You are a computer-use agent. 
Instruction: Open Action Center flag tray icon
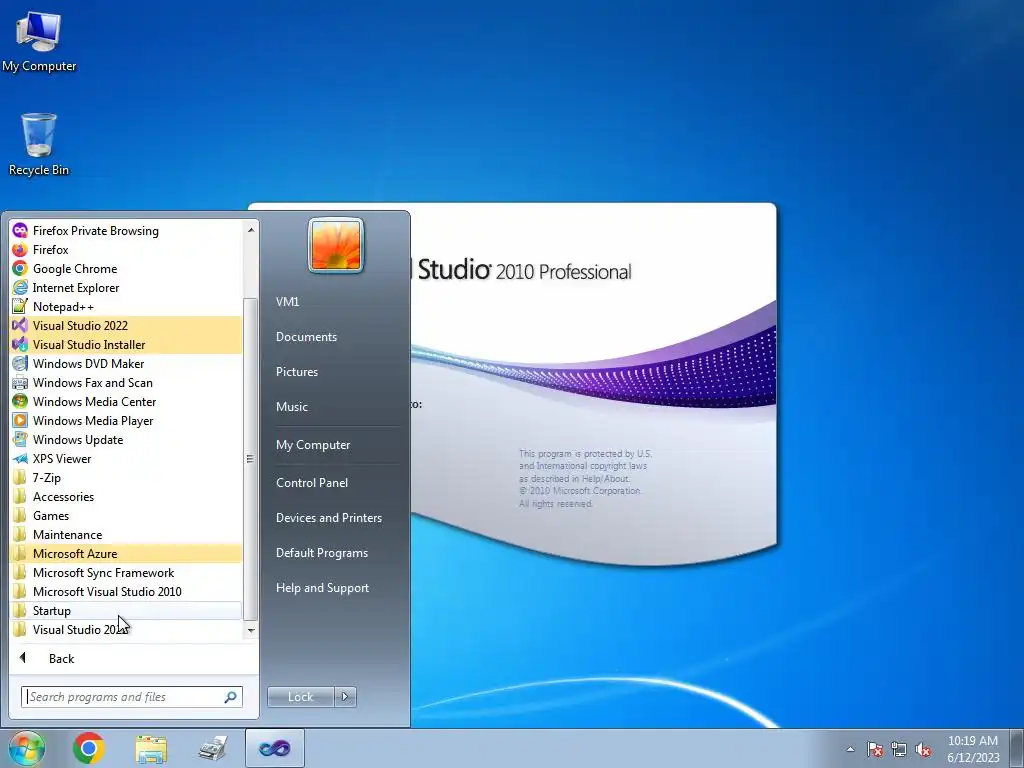(x=874, y=750)
